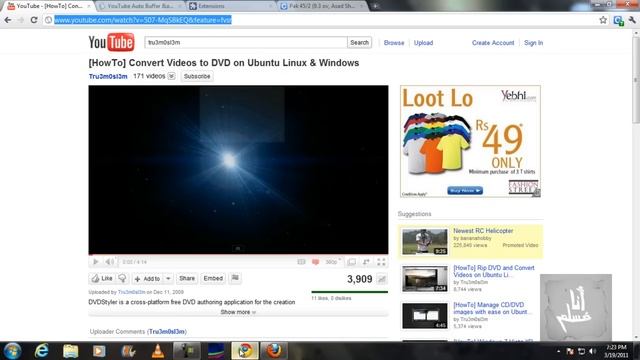This screenshot has width=640, height=360.
Task: Open Windows Explorer folder in taskbar
Action: tap(70, 351)
